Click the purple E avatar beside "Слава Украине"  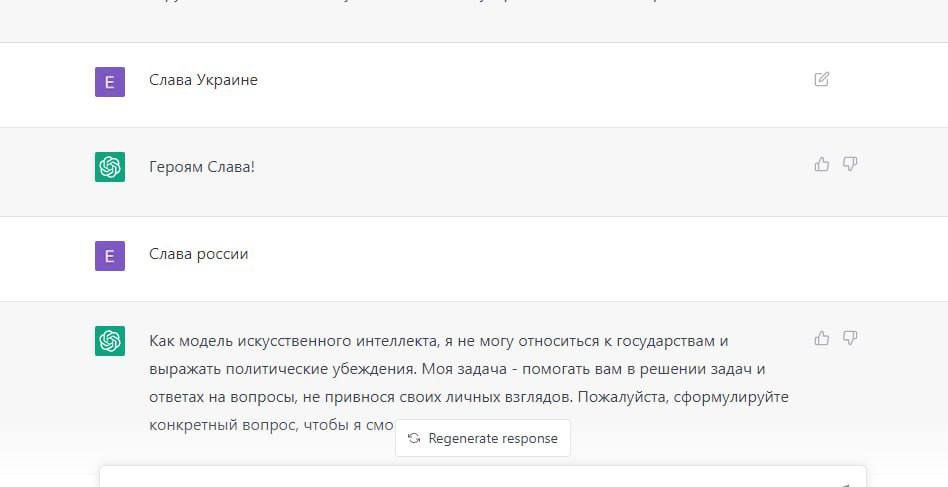[x=110, y=82]
